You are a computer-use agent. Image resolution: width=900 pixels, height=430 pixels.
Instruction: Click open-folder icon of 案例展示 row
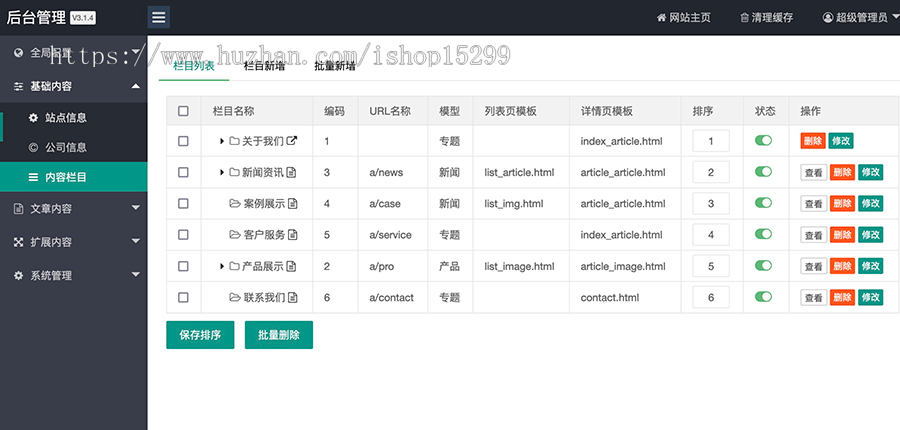(x=235, y=203)
